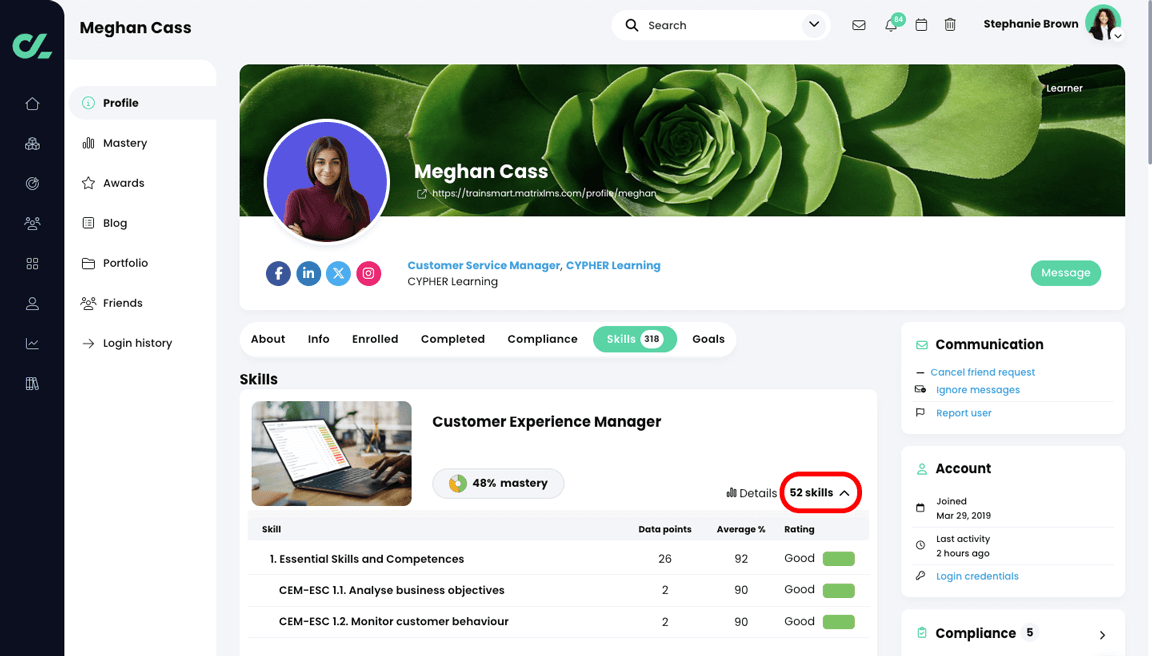Screen dimensions: 1152x656
Task: Click the 48% mastery progress badge
Action: 498,483
